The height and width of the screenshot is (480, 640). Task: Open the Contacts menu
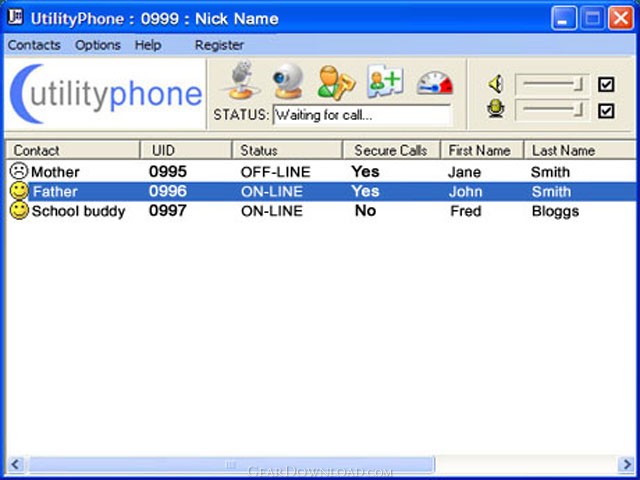pos(34,45)
